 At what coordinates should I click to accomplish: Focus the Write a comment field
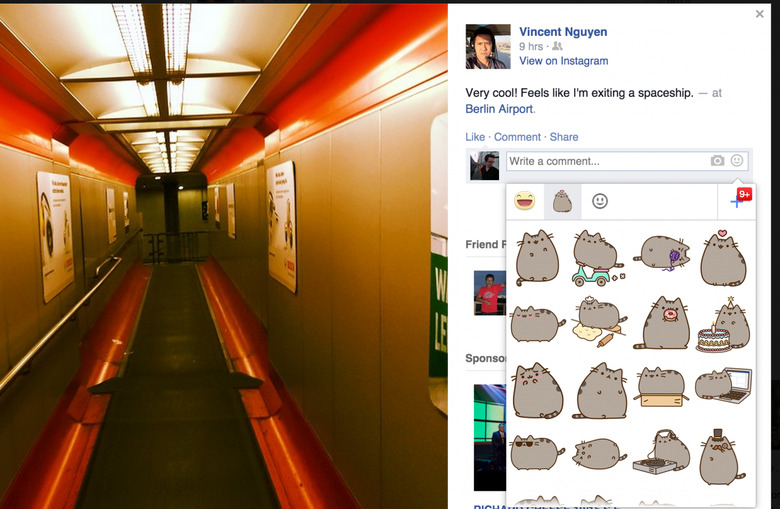[x=627, y=161]
